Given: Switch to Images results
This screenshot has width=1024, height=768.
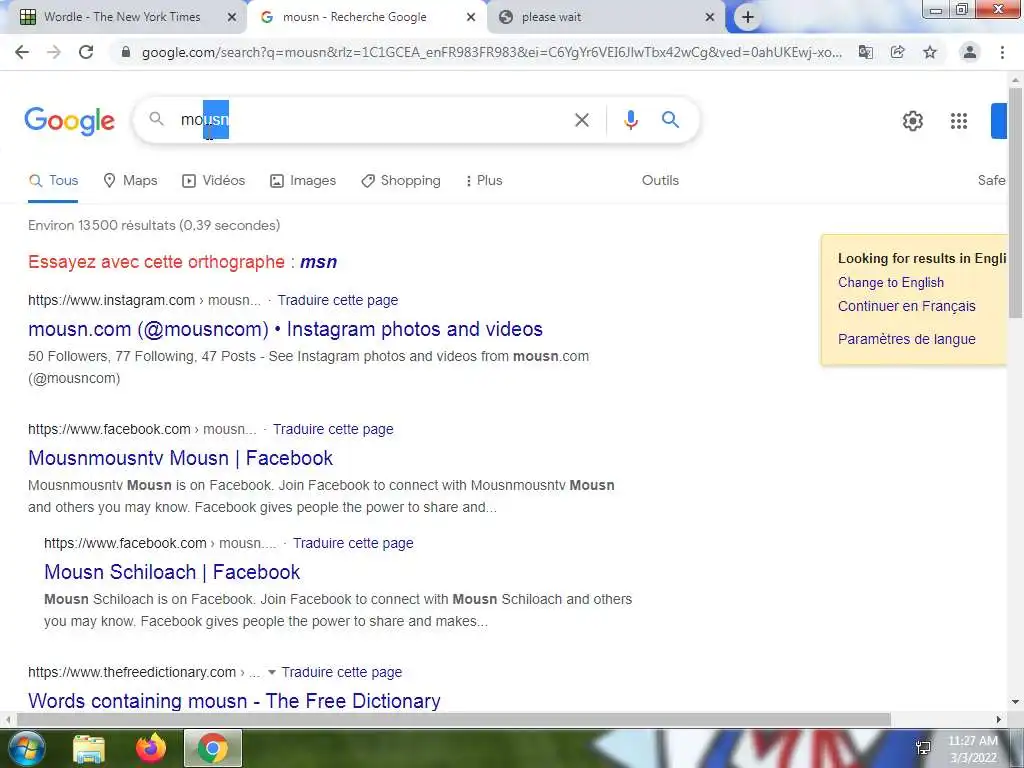Looking at the screenshot, I should pos(303,181).
